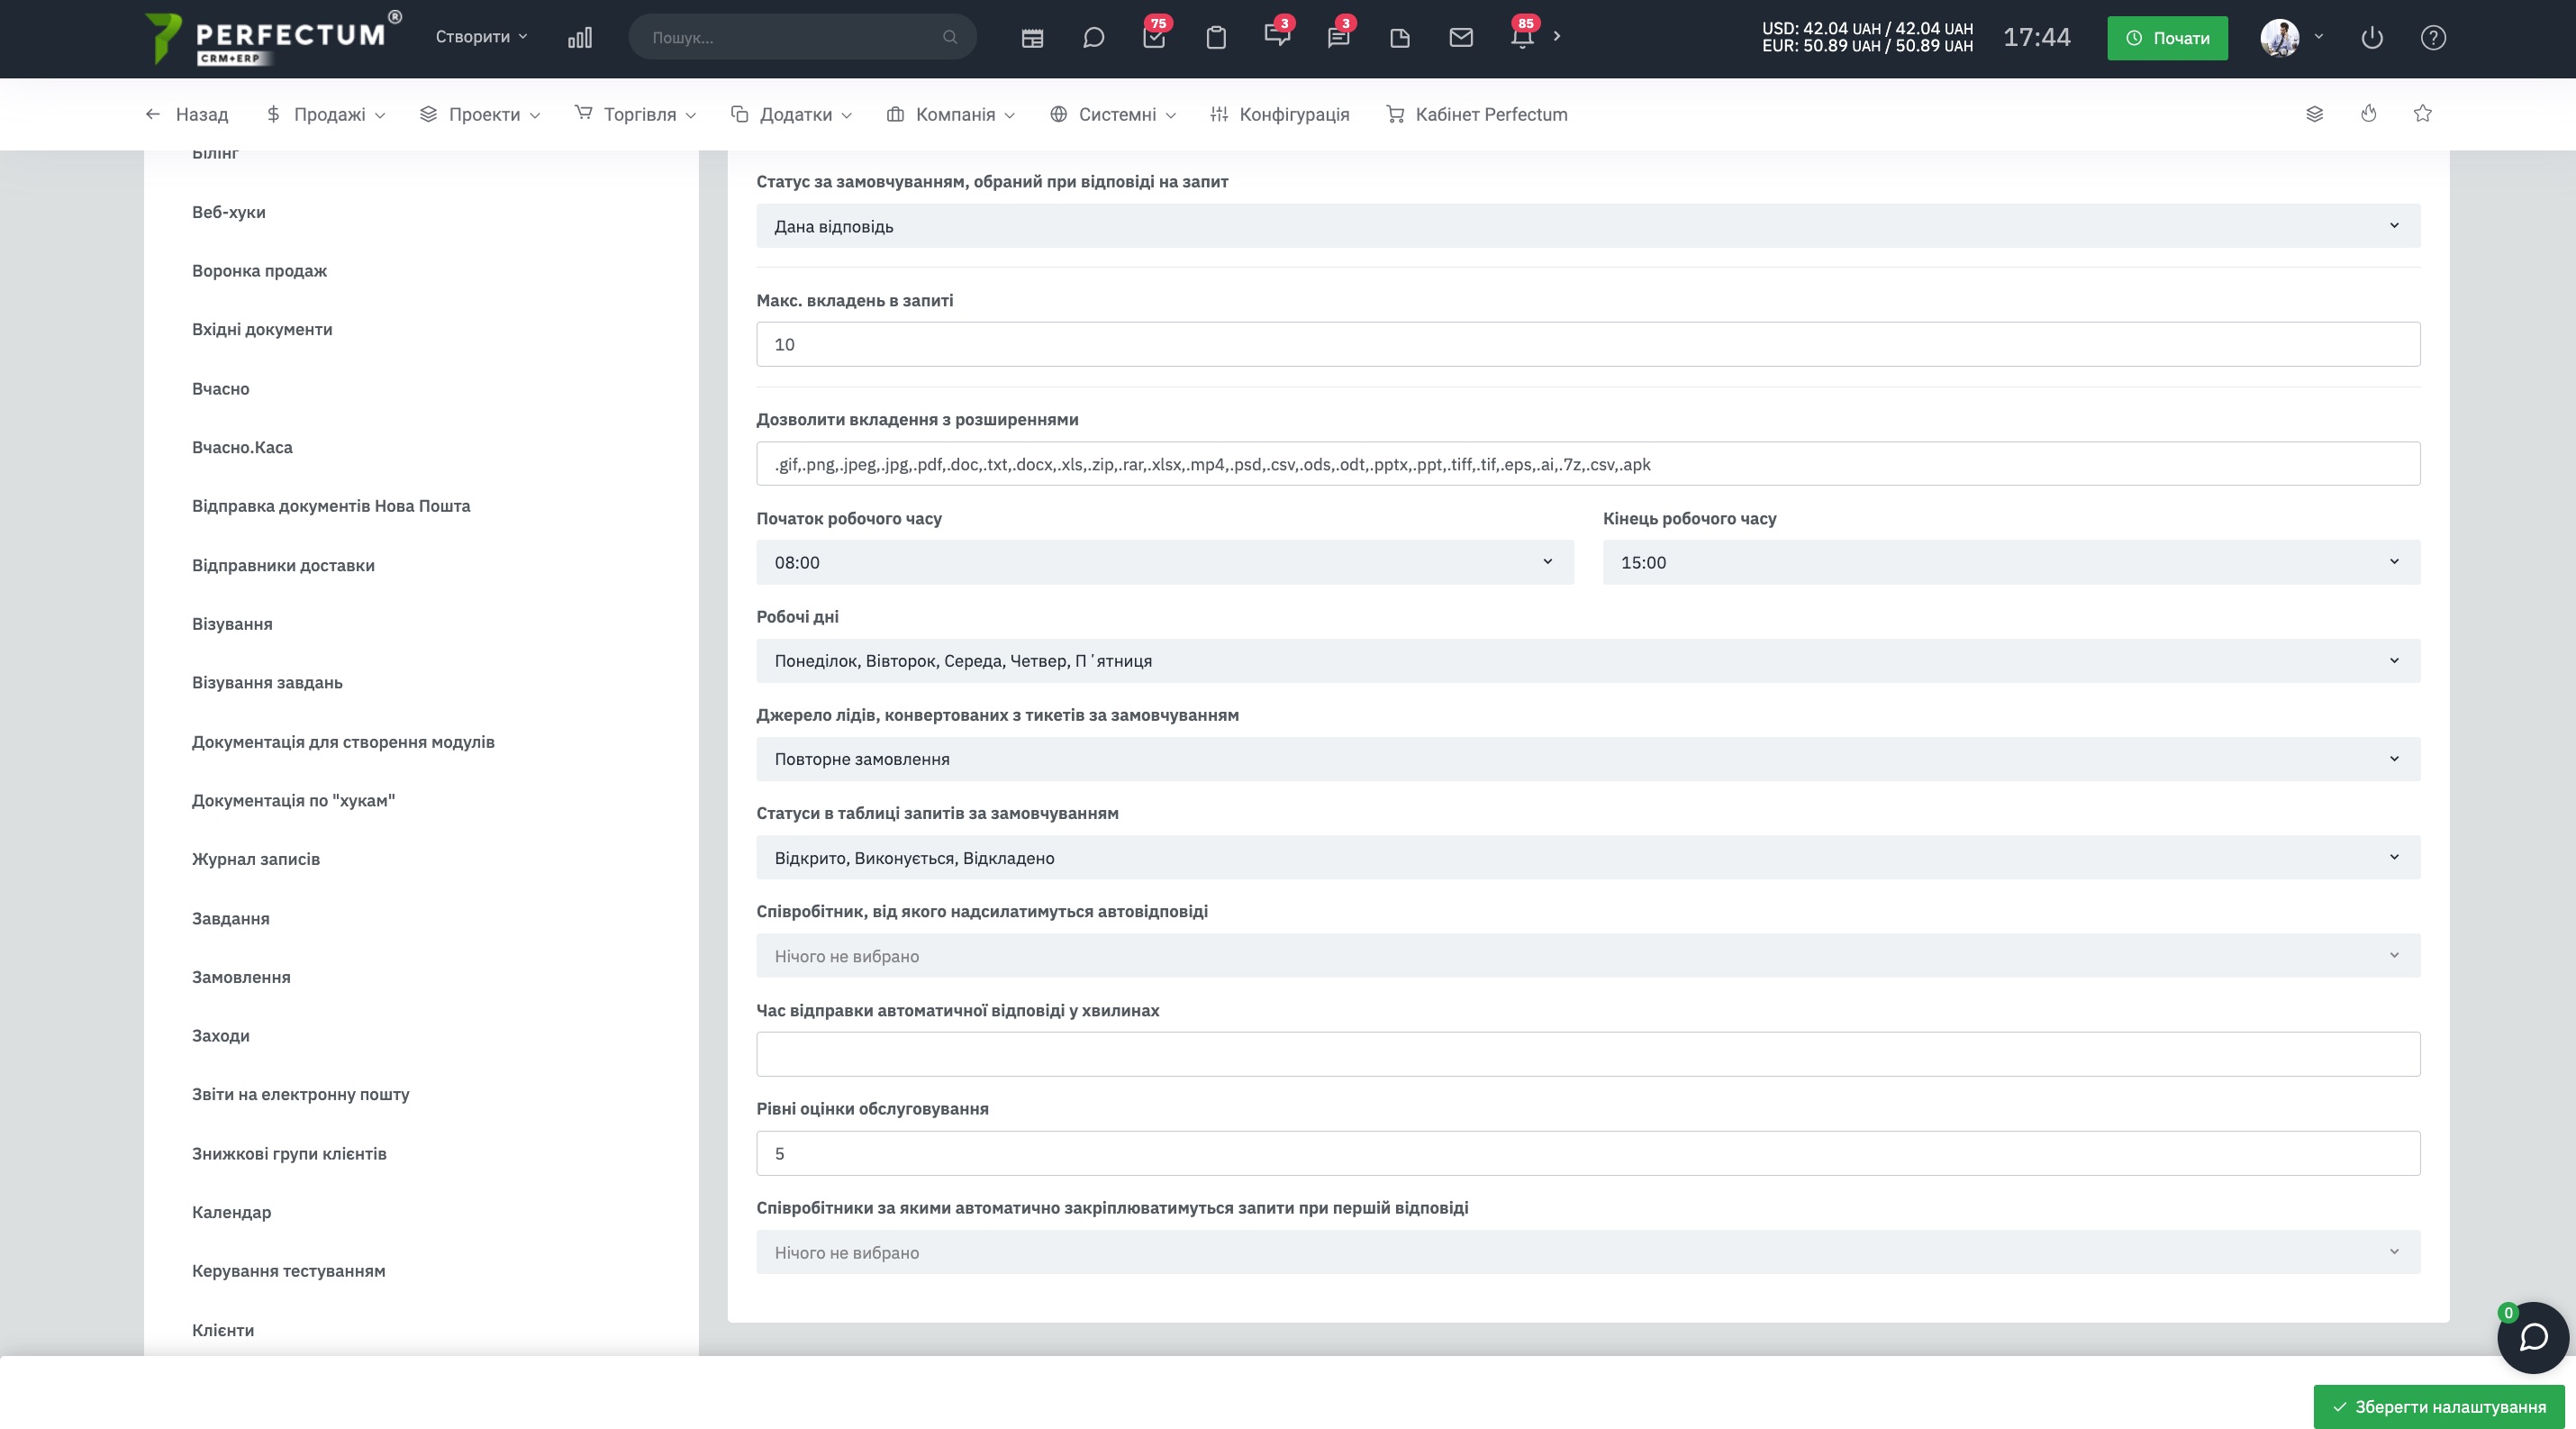Open Вчасно.Каса settings section
The height and width of the screenshot is (1429, 2576).
click(x=242, y=447)
